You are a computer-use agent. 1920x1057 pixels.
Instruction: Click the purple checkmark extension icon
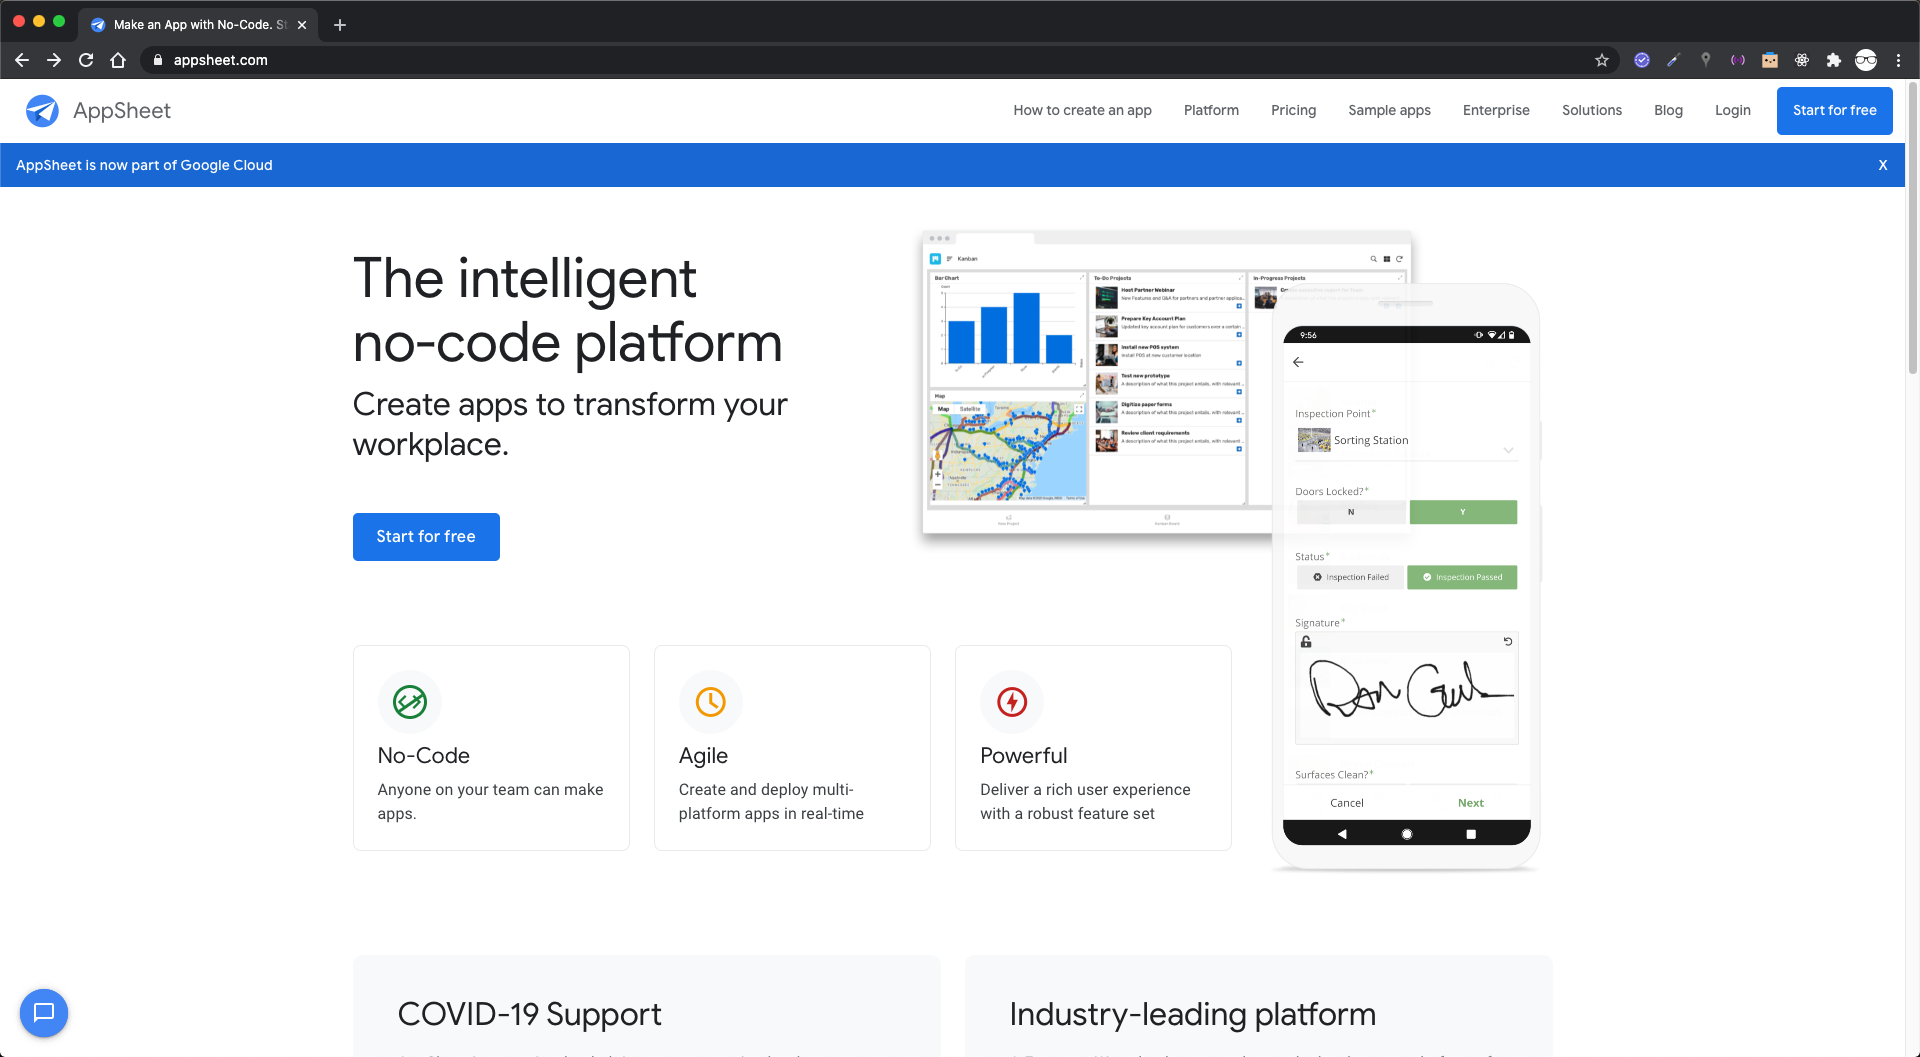coord(1642,60)
